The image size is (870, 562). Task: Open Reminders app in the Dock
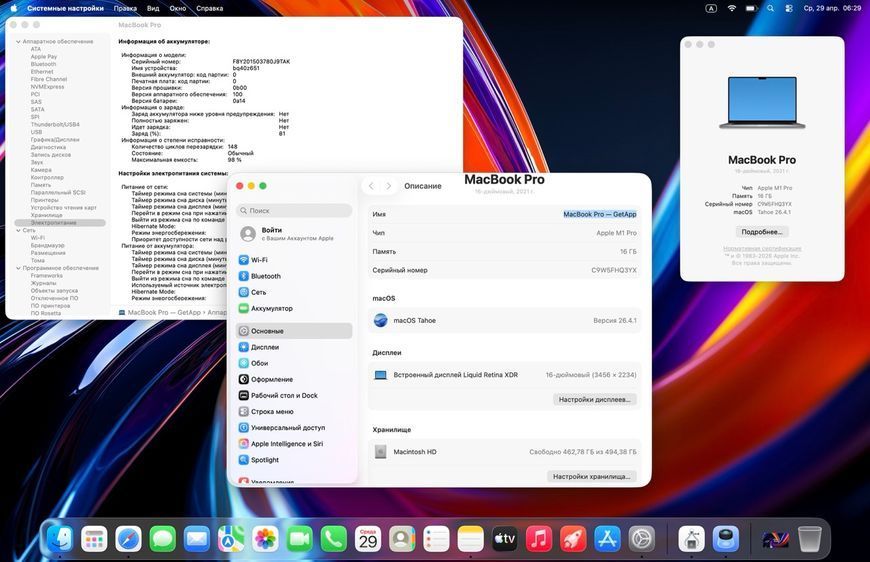[x=437, y=538]
